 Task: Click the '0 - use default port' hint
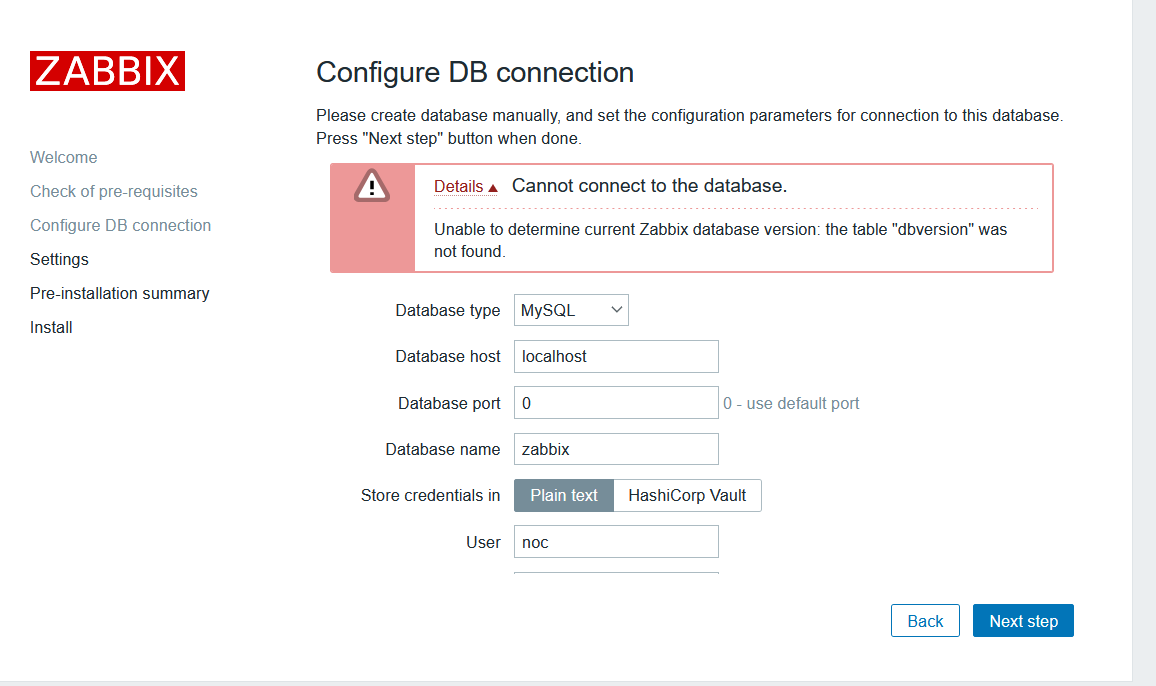pyautogui.click(x=791, y=403)
